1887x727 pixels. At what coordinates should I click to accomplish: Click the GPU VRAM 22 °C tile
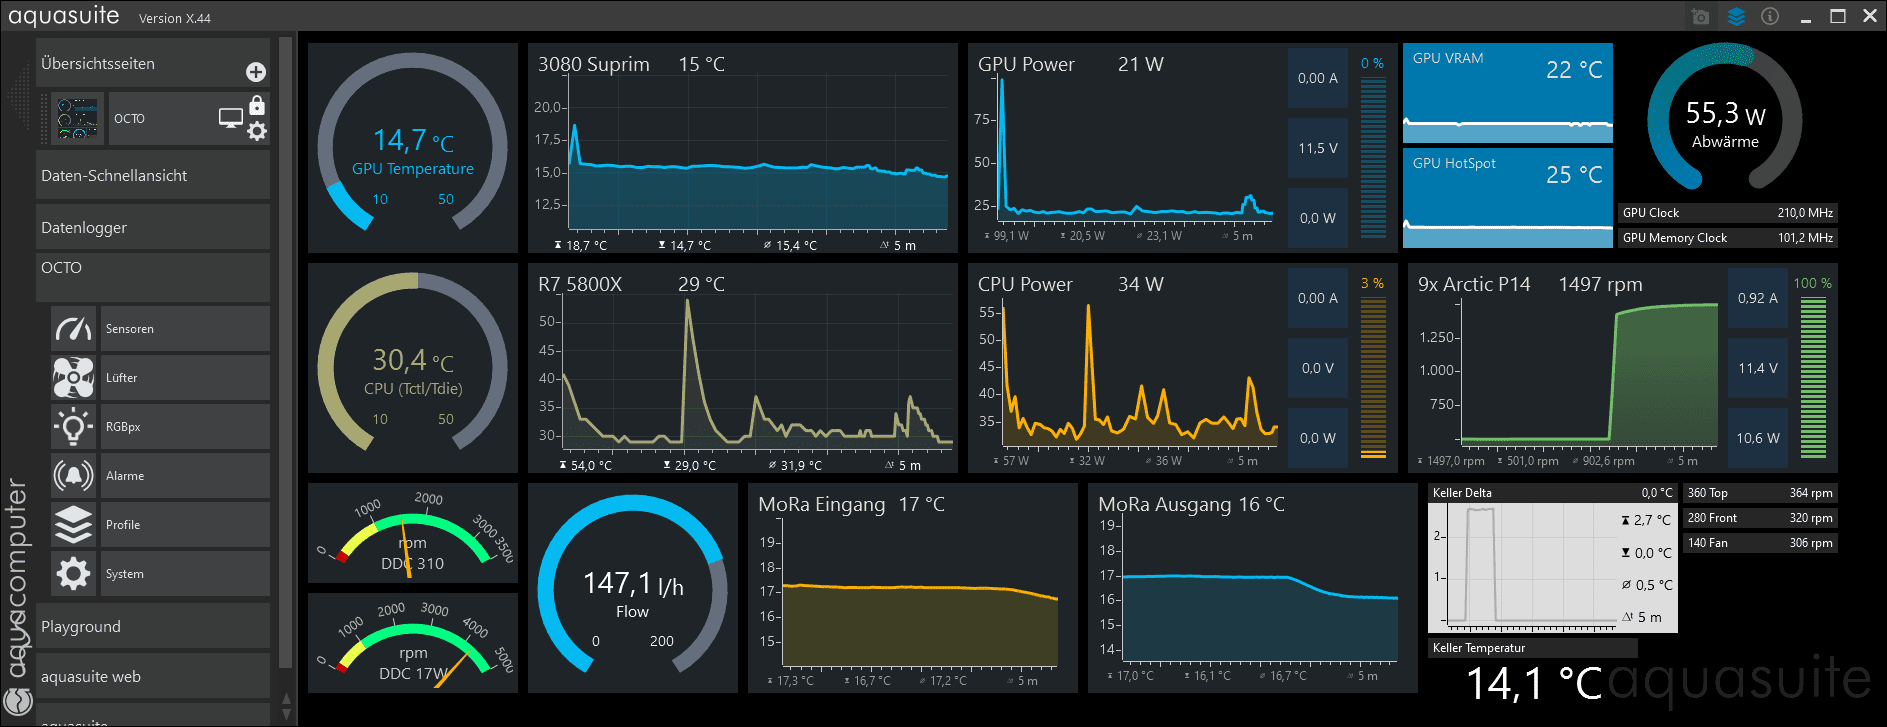point(1508,93)
